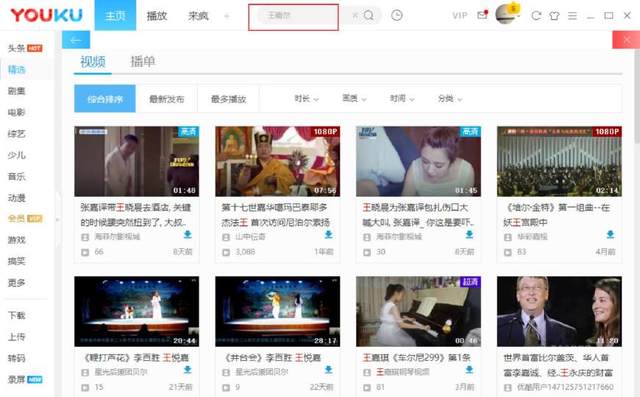The image size is (640, 397).
Task: Expand the 分类 category dropdown
Action: tap(450, 99)
